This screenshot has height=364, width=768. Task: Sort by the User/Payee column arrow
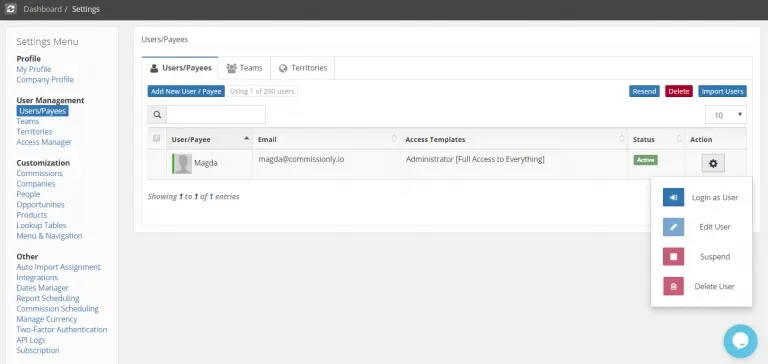246,139
